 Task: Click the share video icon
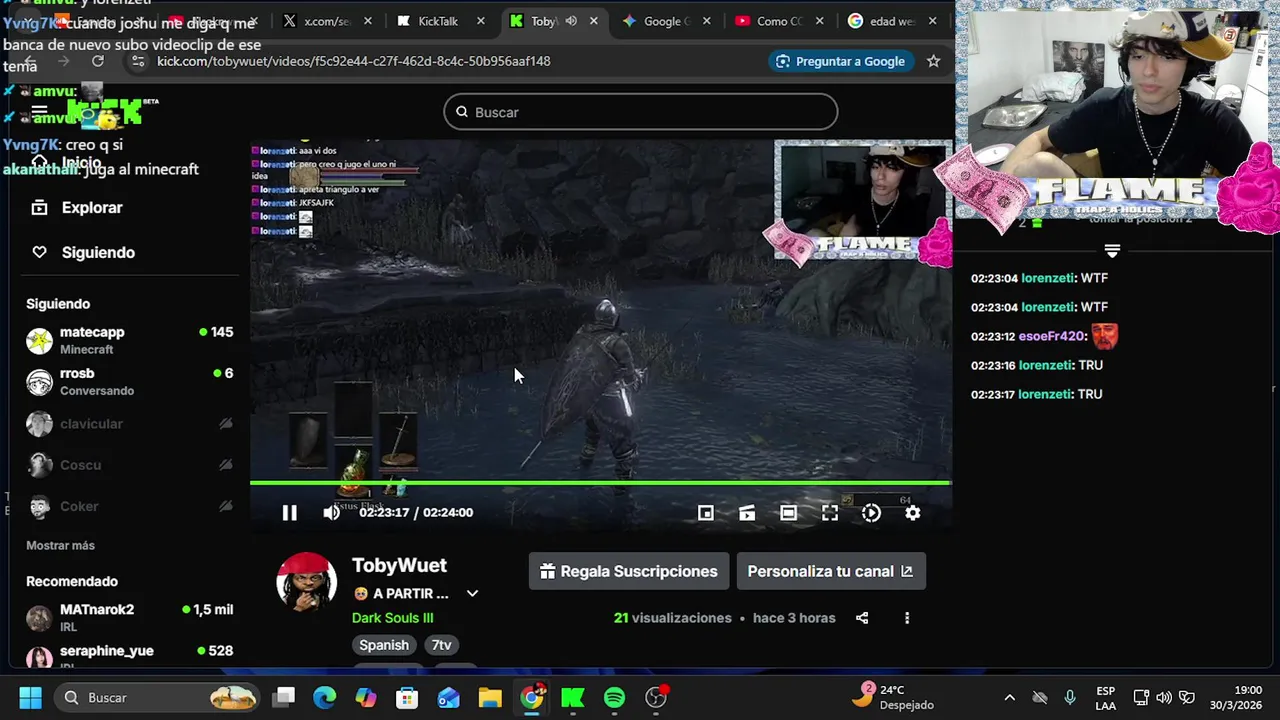click(862, 618)
